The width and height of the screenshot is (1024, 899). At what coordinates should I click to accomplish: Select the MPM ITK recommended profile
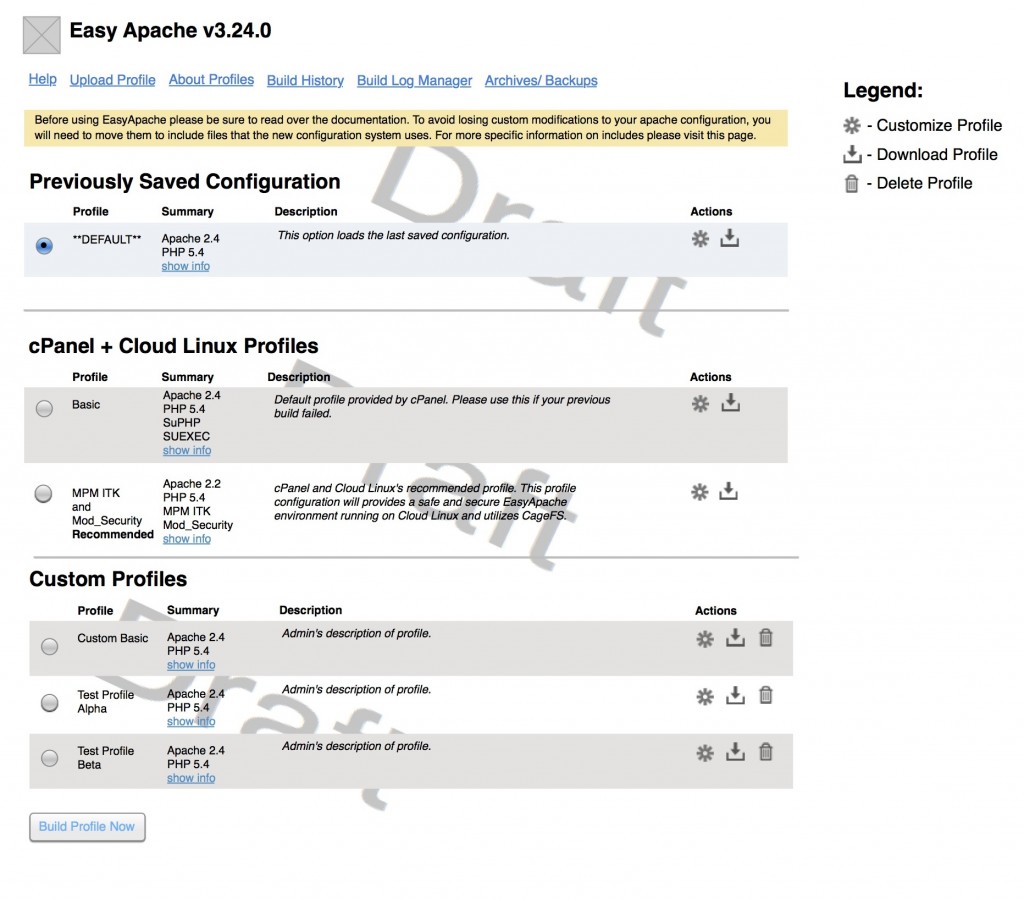click(x=43, y=493)
